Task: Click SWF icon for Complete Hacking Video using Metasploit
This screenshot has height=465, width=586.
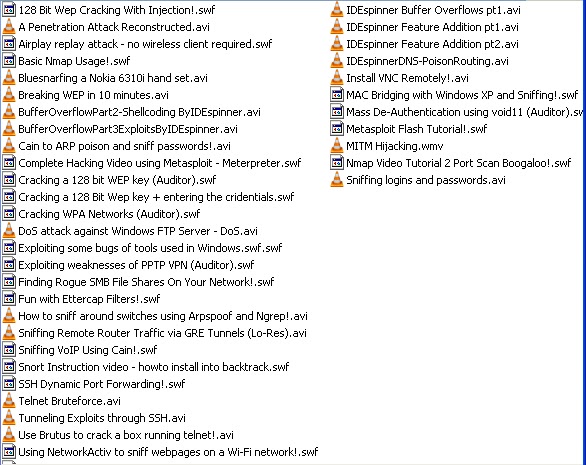Action: [9, 163]
